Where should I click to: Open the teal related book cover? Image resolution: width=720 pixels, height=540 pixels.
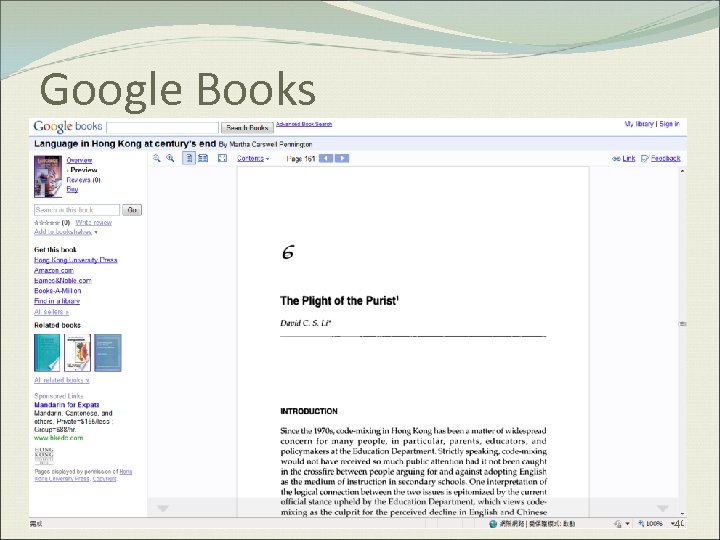pyautogui.click(x=47, y=353)
